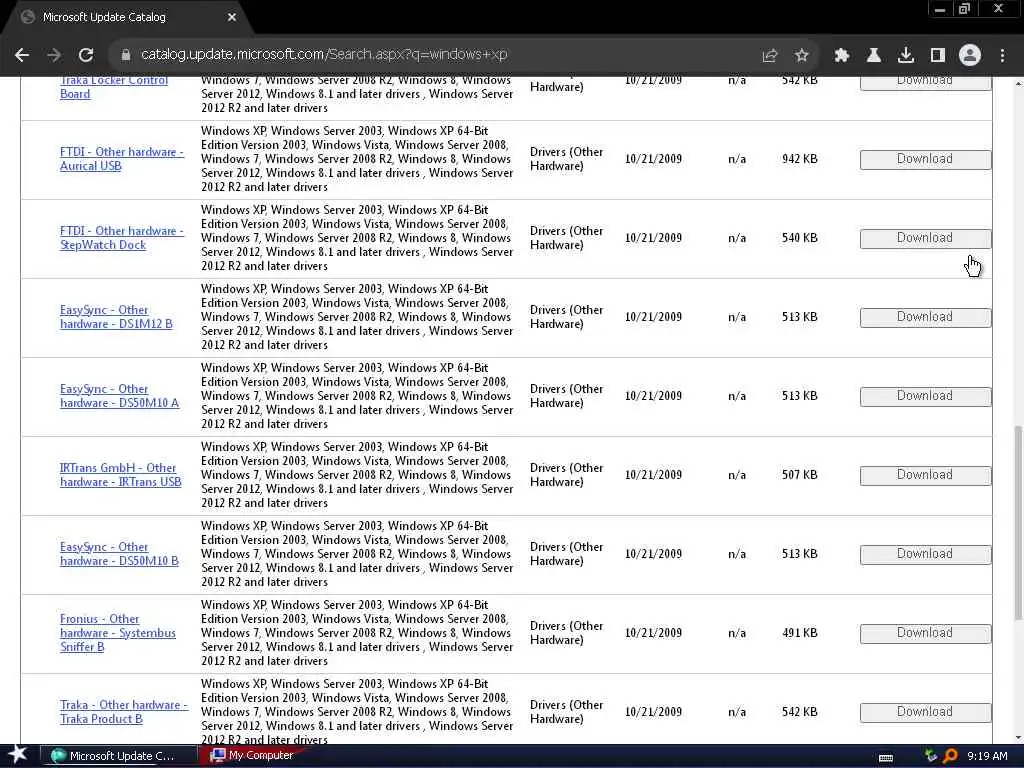Click the padlock site info icon
Image resolution: width=1024 pixels, height=768 pixels.
pos(125,55)
